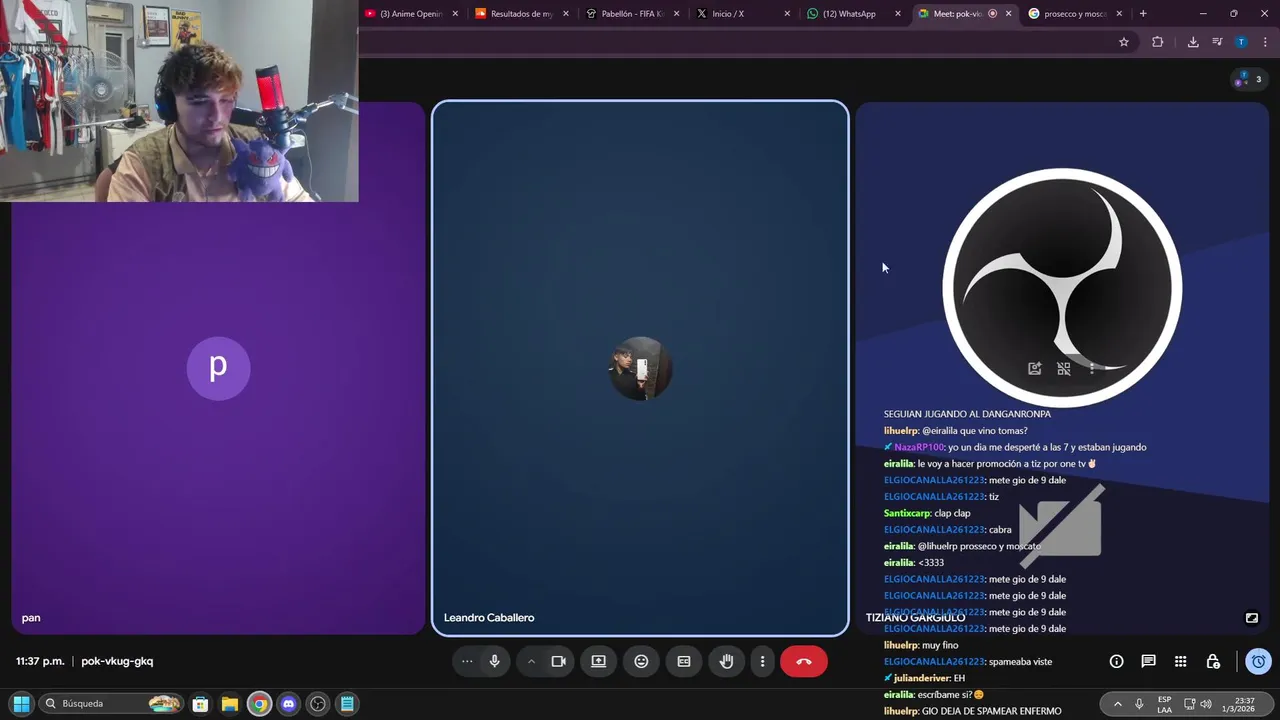Open Microsoft Store from taskbar

[x=200, y=704]
